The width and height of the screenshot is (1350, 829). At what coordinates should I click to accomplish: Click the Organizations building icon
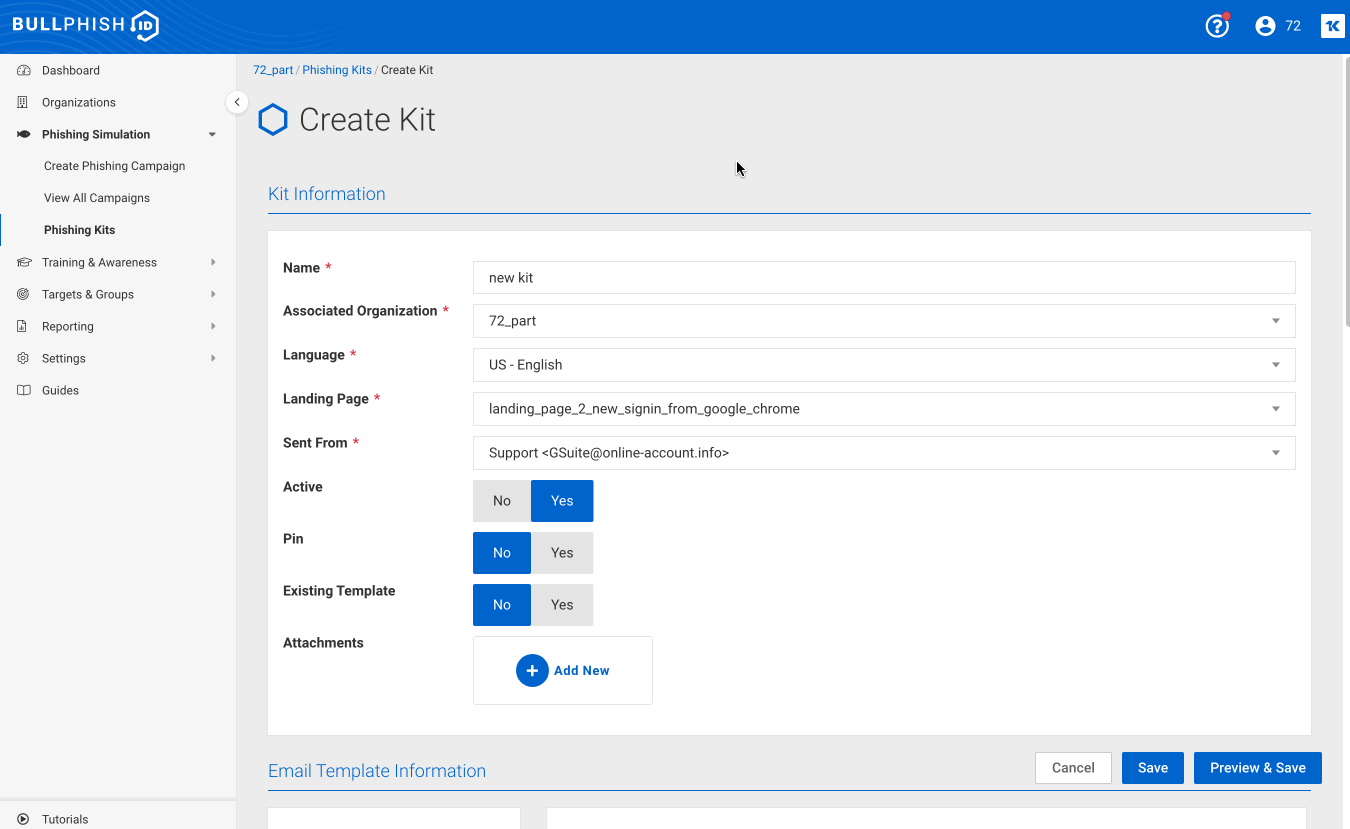[x=23, y=103]
